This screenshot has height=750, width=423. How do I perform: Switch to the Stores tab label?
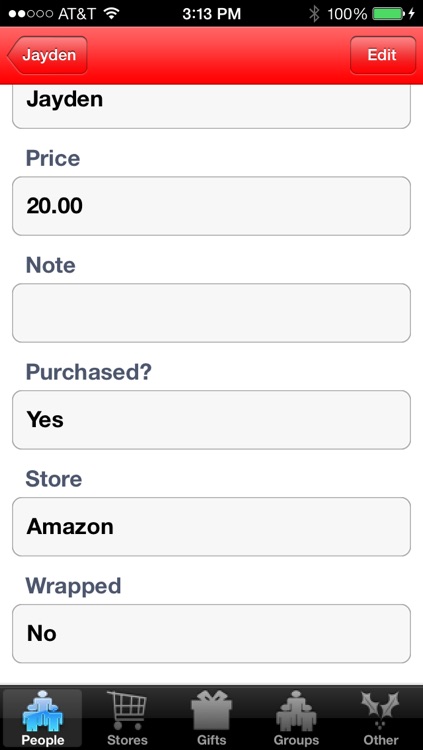pyautogui.click(x=127, y=740)
